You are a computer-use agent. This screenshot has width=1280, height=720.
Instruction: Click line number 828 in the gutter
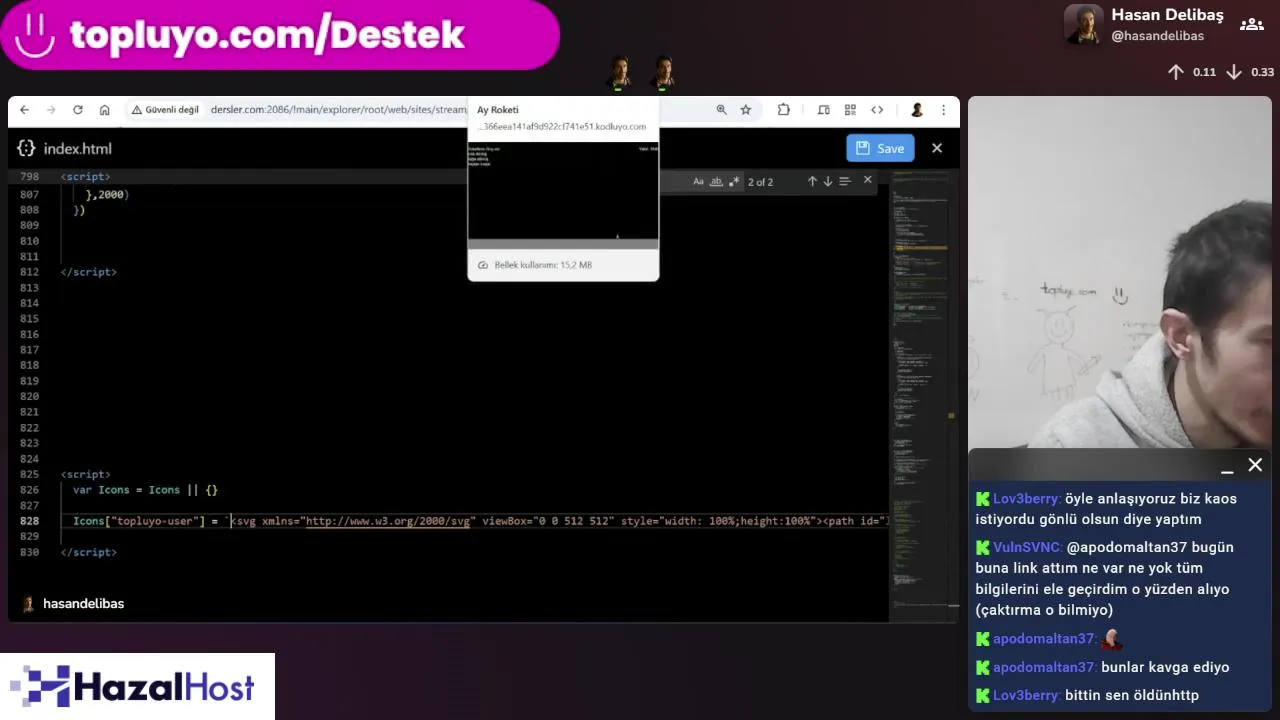(29, 521)
